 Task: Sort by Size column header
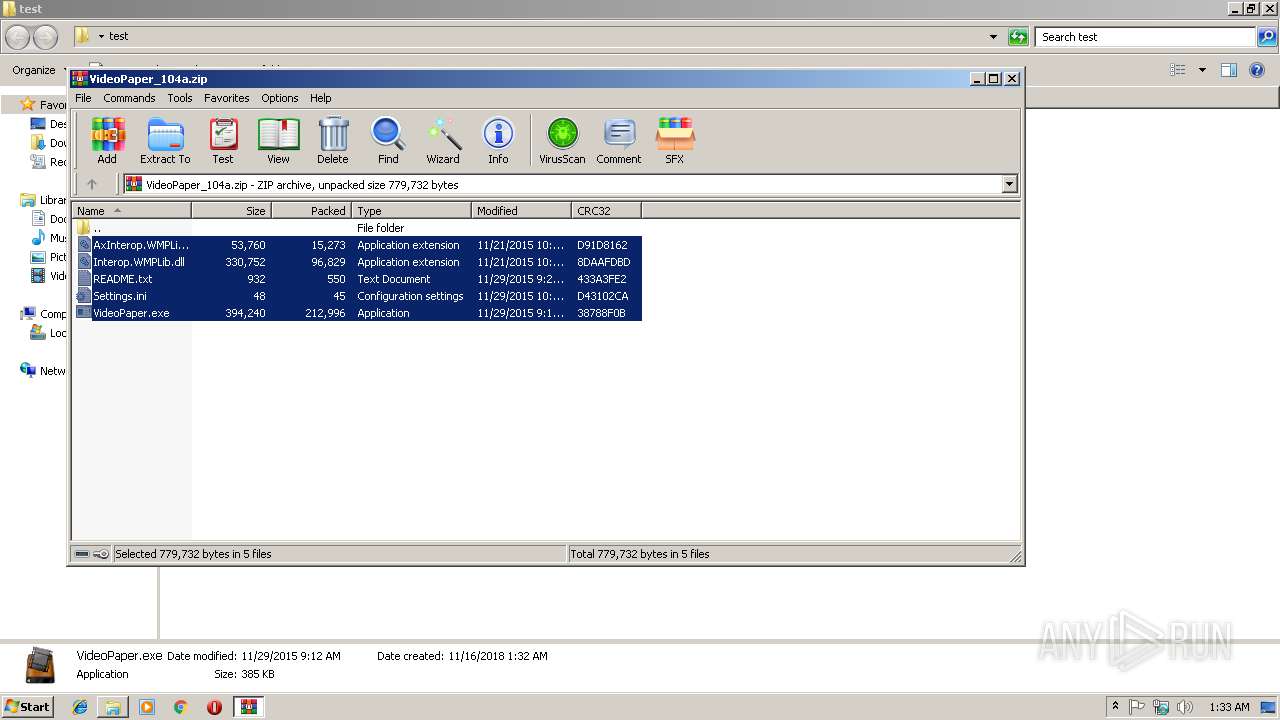[x=231, y=211]
